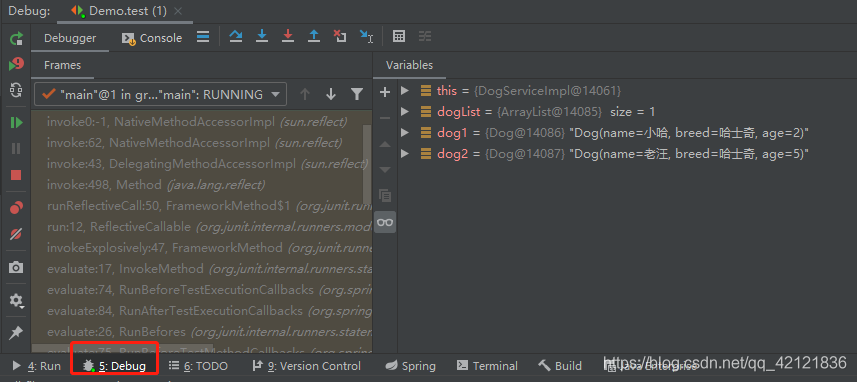
Task: Expand the dog2 variable node
Action: [x=404, y=154]
